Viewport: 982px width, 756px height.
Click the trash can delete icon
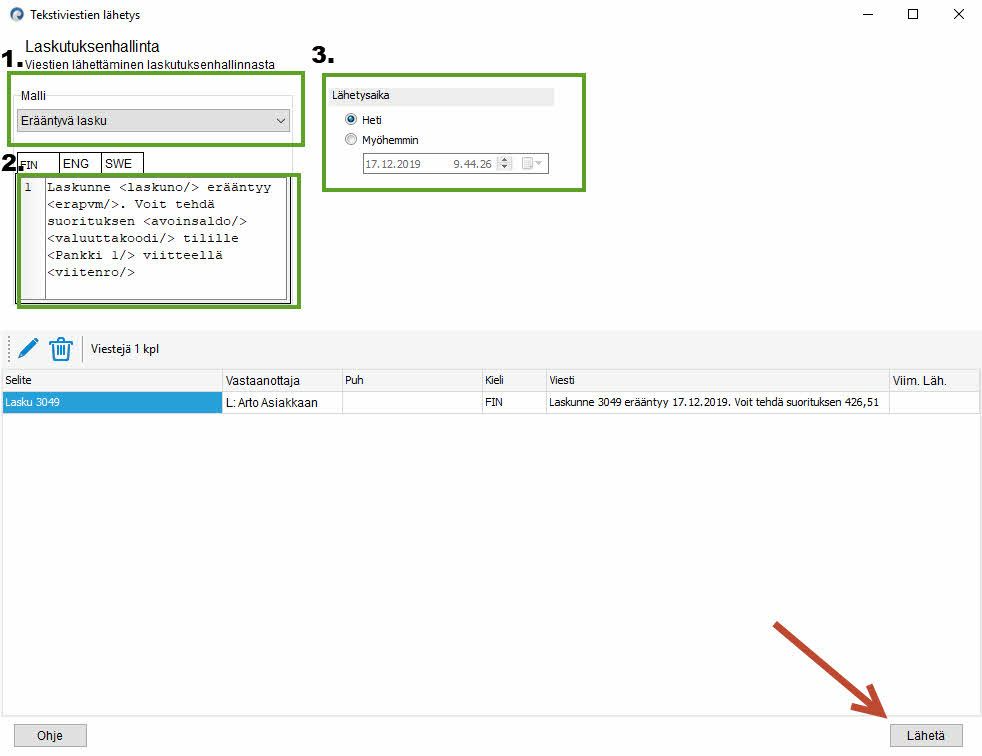pyautogui.click(x=61, y=349)
